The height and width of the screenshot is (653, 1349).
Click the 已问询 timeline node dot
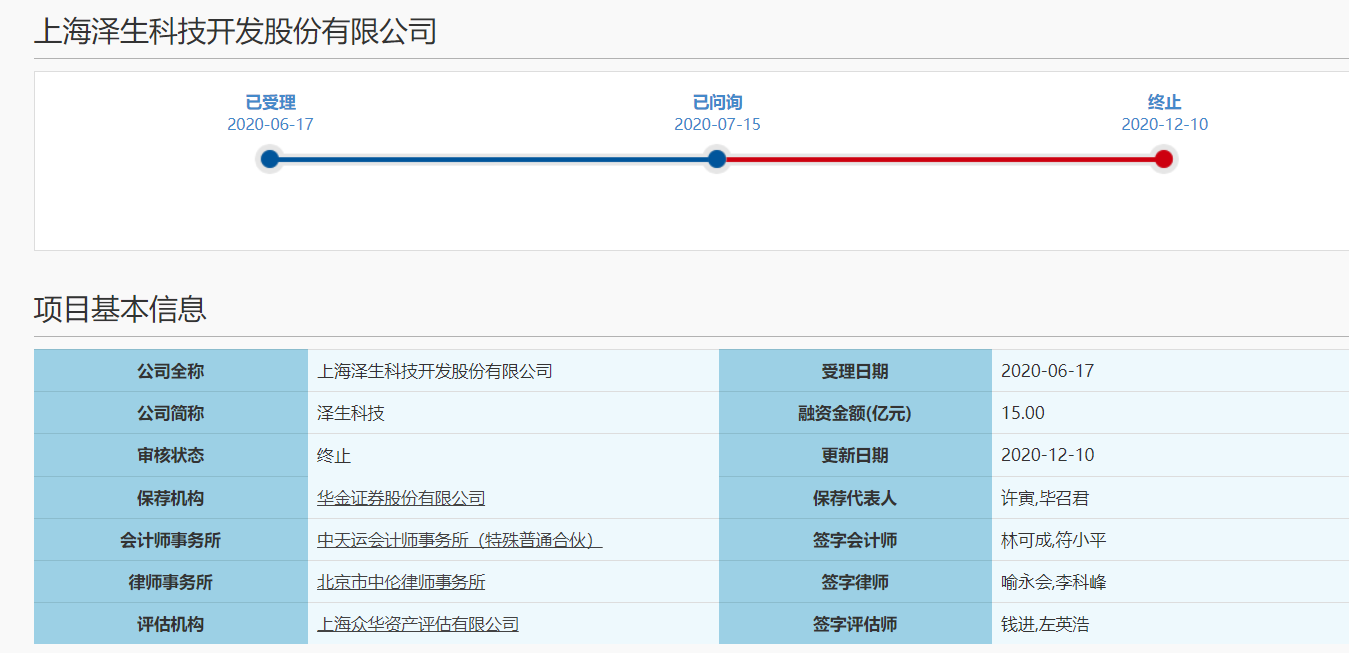tap(717, 159)
